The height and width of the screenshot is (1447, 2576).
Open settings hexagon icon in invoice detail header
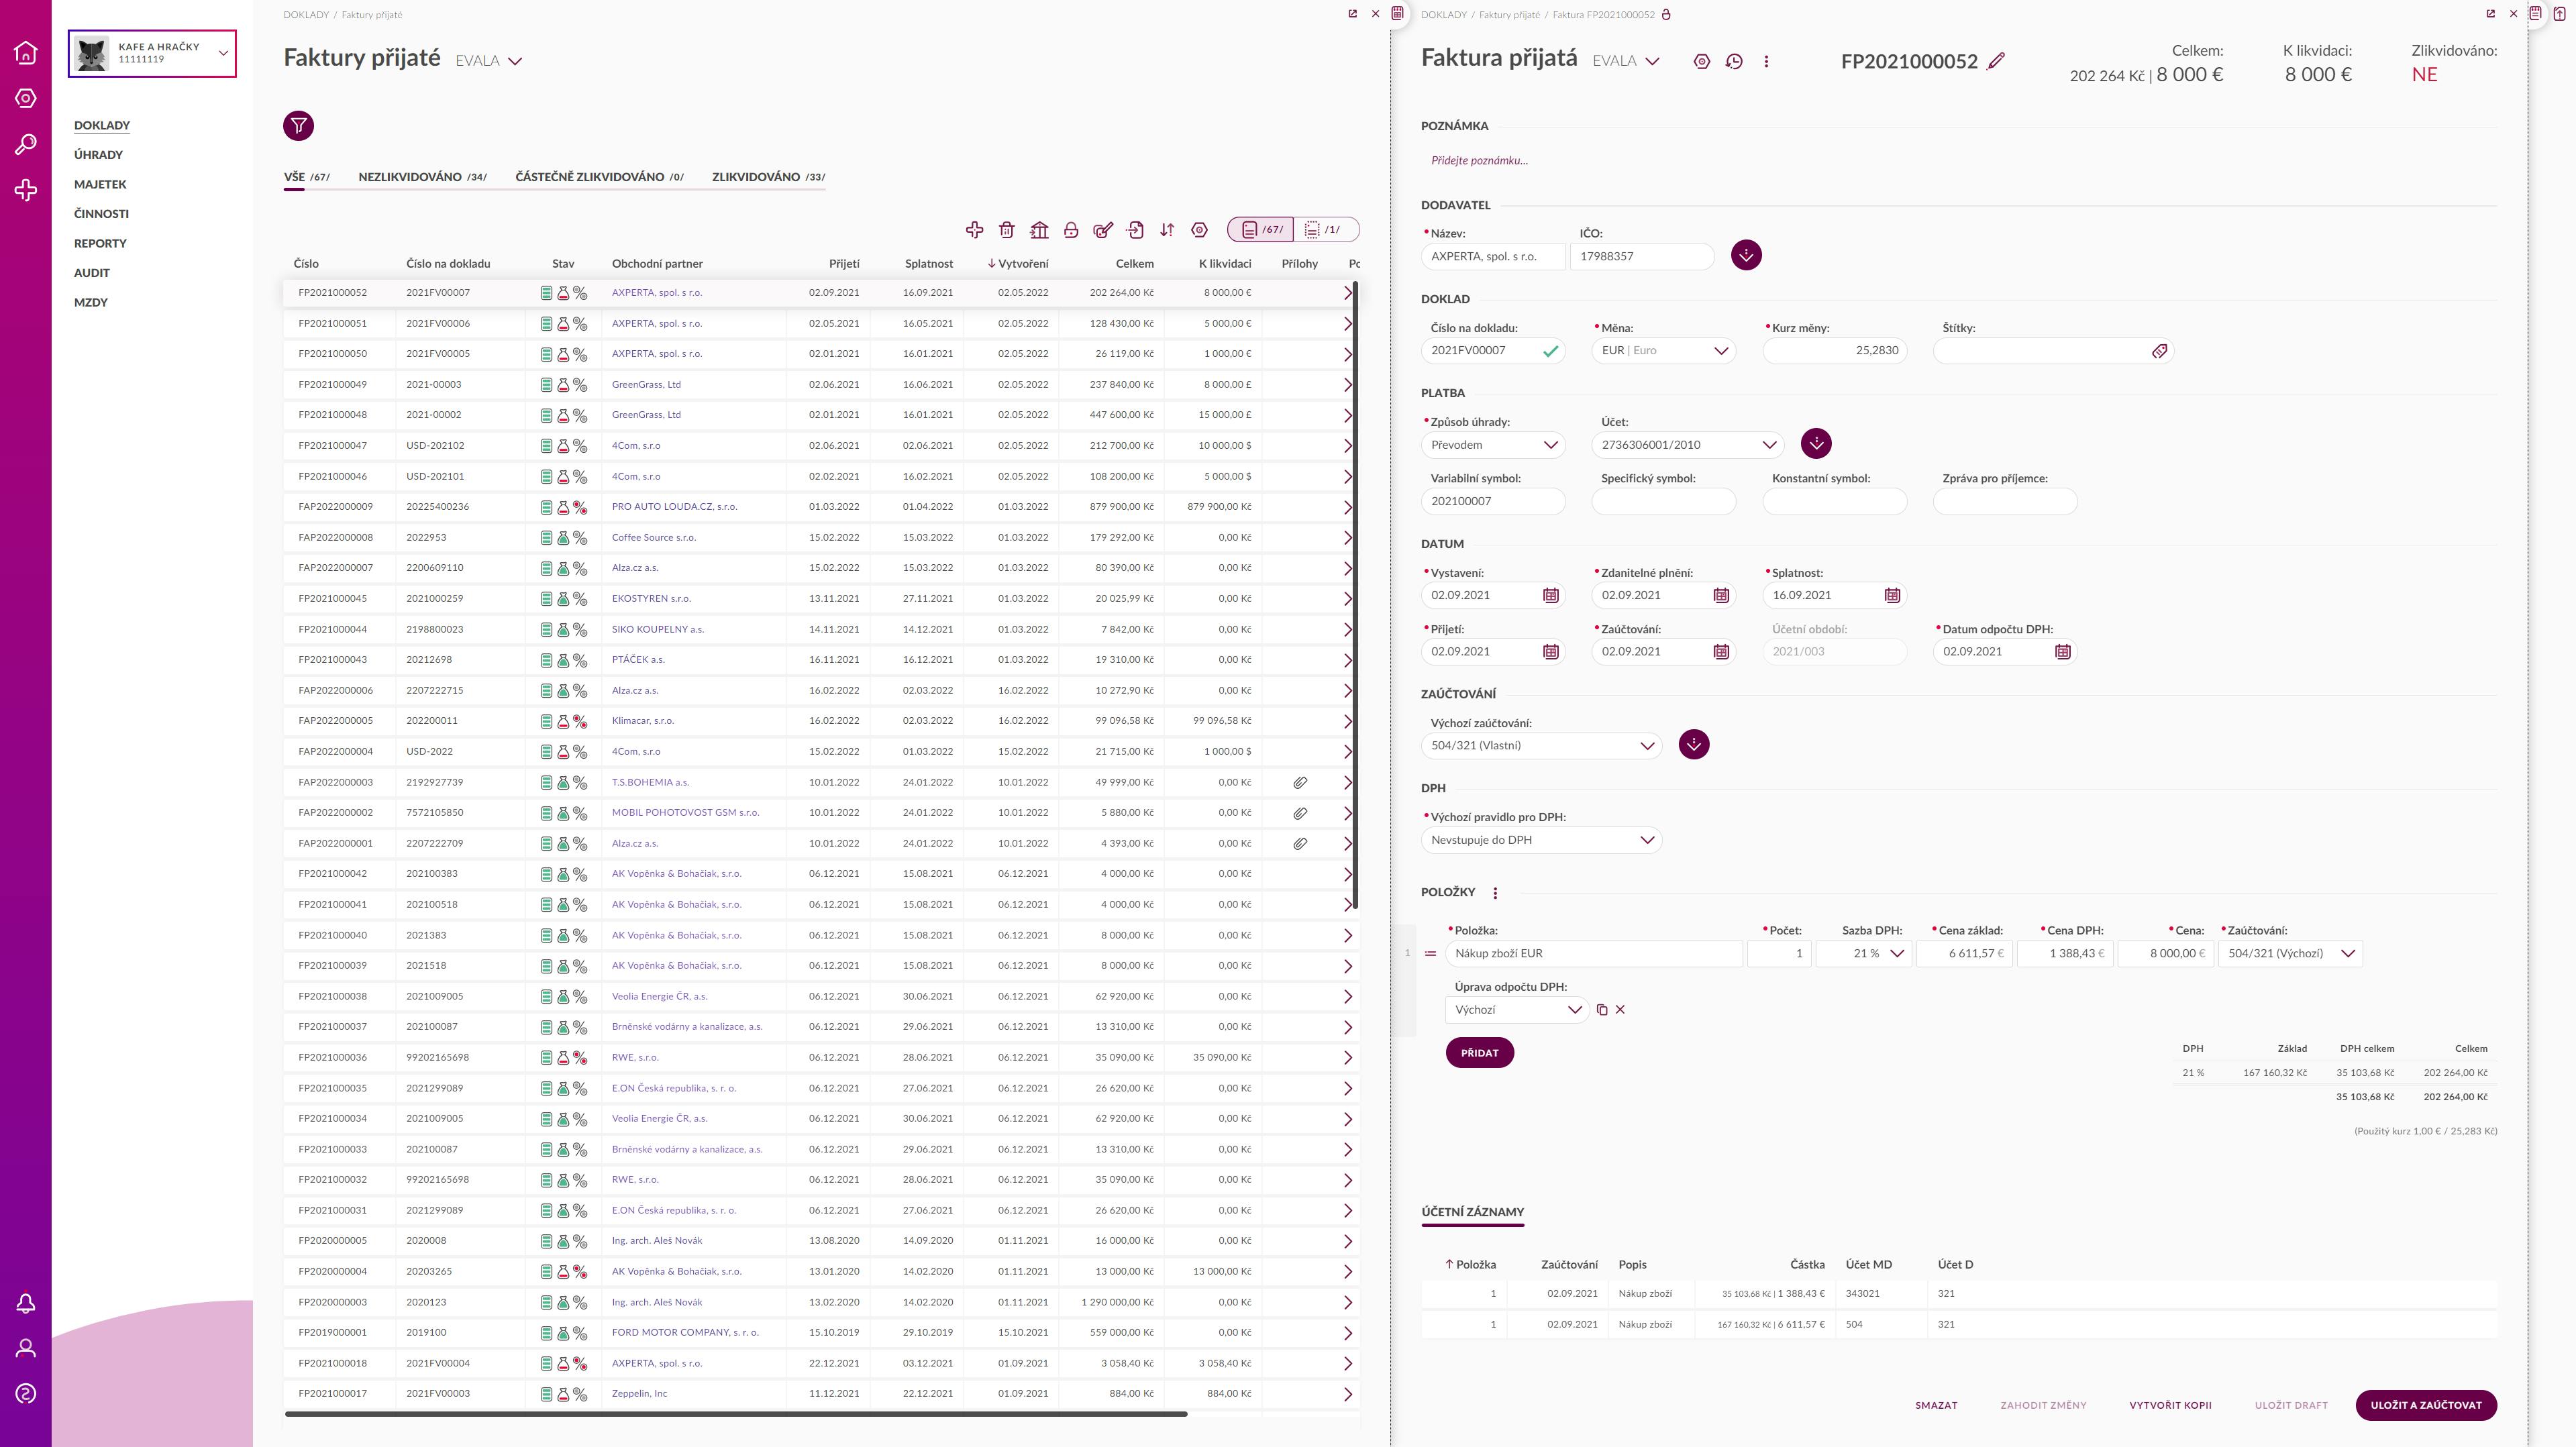click(1701, 61)
